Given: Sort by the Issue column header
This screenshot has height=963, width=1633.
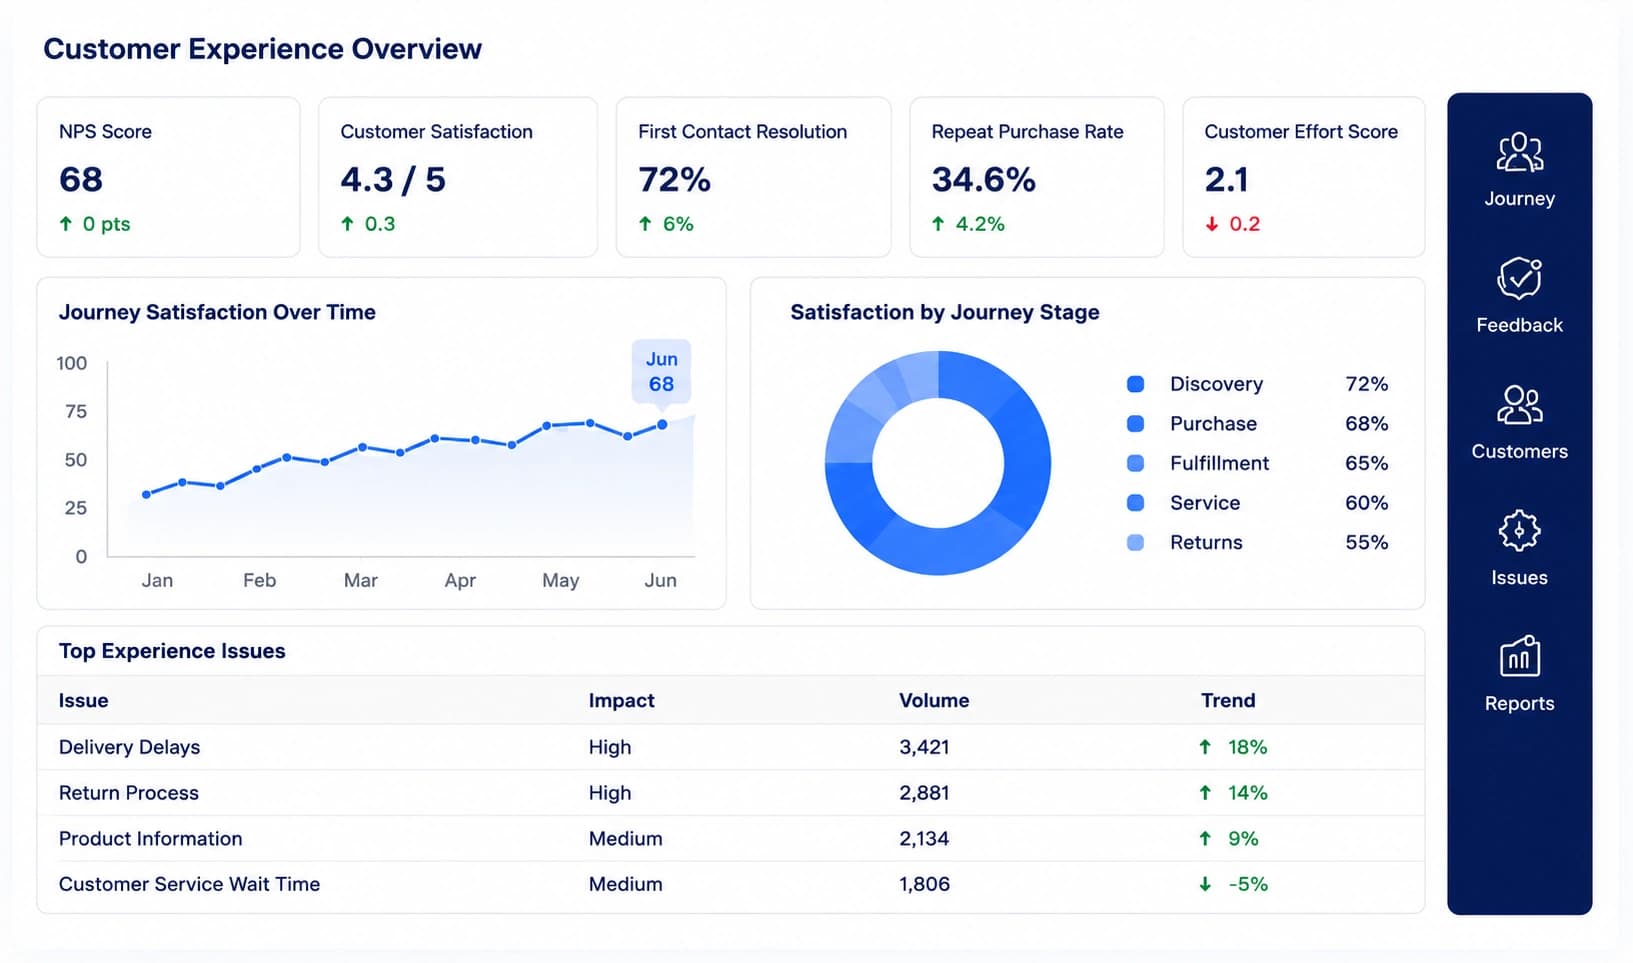Looking at the screenshot, I should point(83,701).
